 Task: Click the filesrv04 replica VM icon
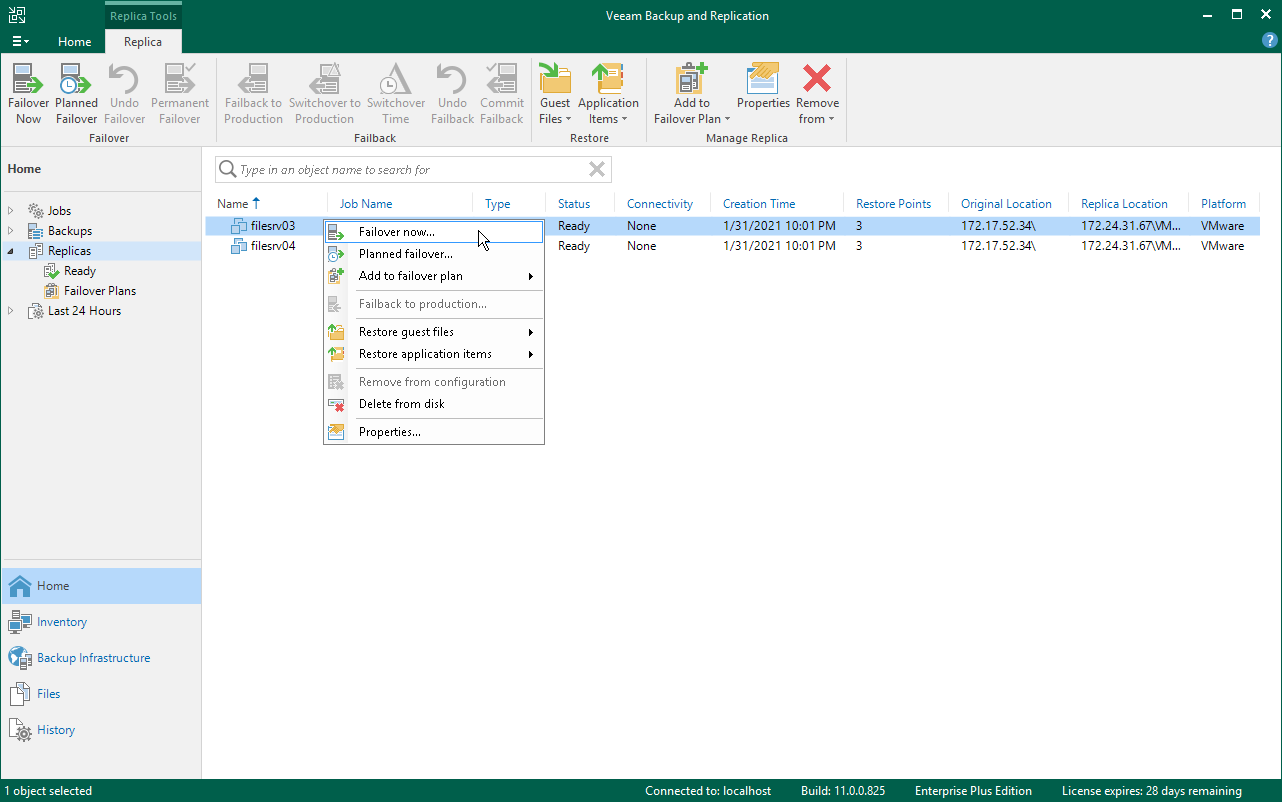coord(238,246)
